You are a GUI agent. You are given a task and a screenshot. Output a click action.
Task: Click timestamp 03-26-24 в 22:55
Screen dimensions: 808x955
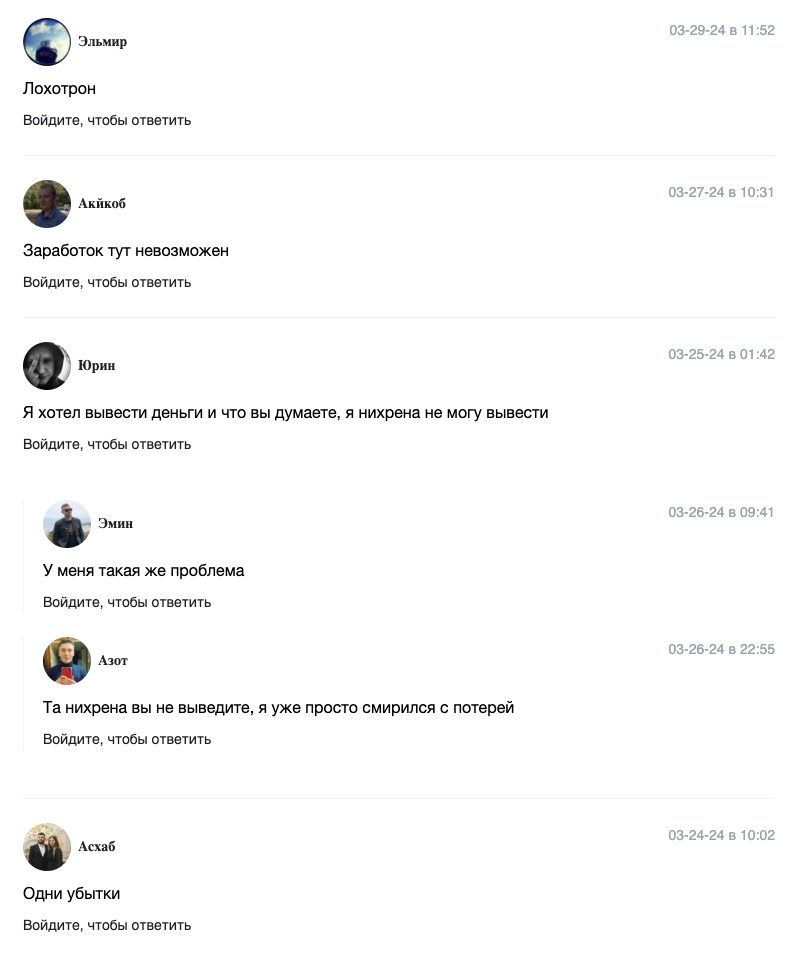(721, 649)
